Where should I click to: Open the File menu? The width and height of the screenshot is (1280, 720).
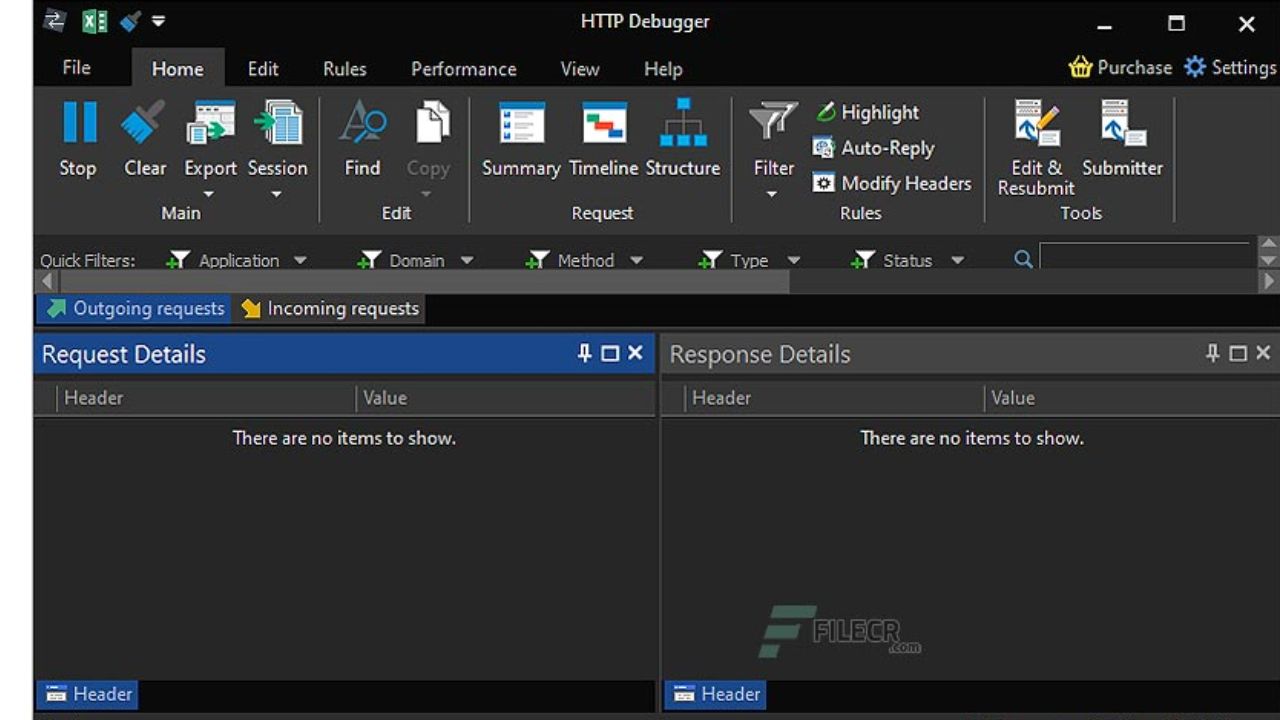76,68
